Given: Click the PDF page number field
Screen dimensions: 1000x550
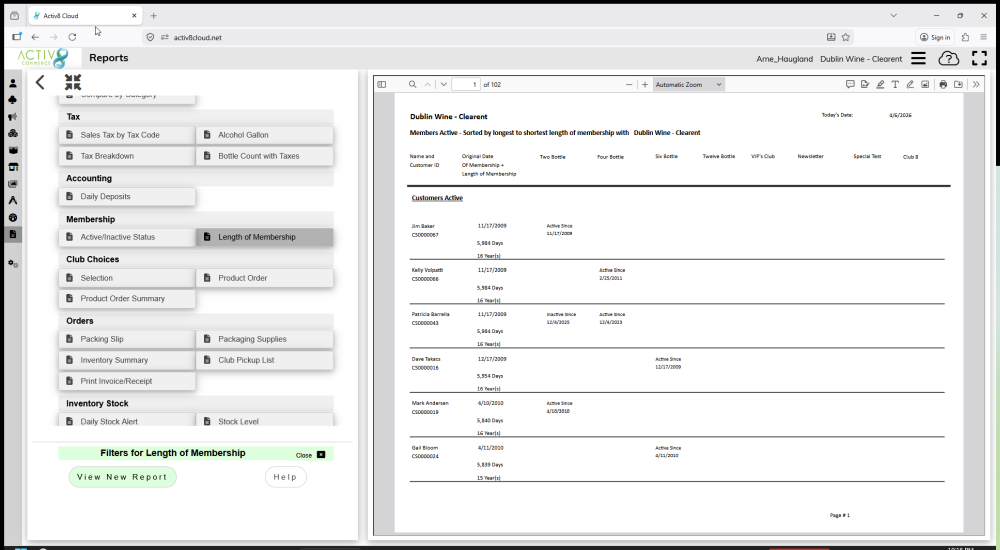Looking at the screenshot, I should click(466, 84).
